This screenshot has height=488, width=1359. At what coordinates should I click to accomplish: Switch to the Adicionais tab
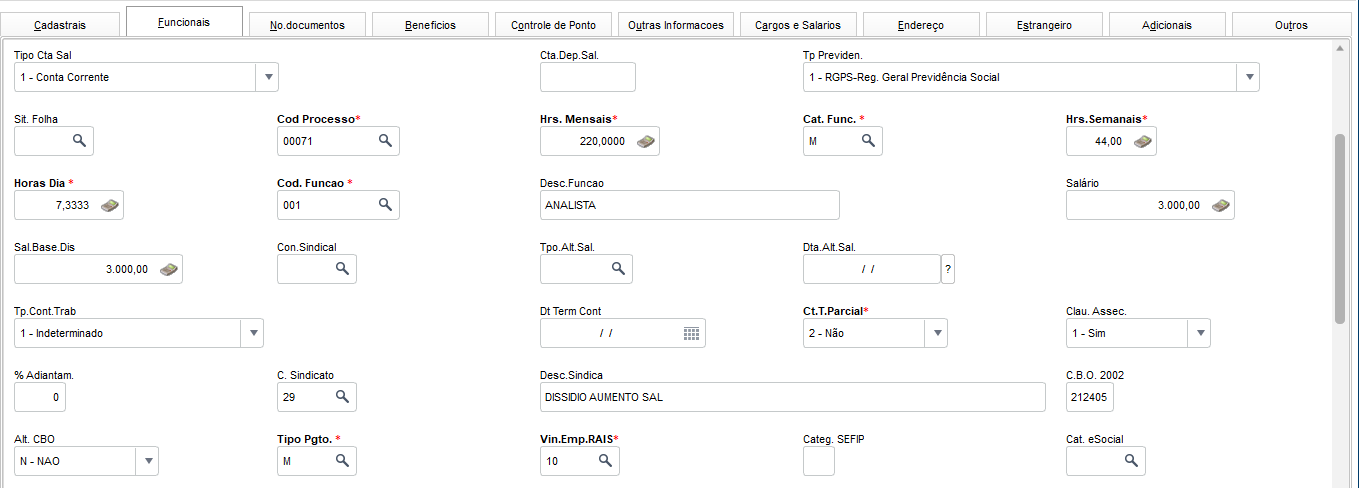tap(1167, 25)
